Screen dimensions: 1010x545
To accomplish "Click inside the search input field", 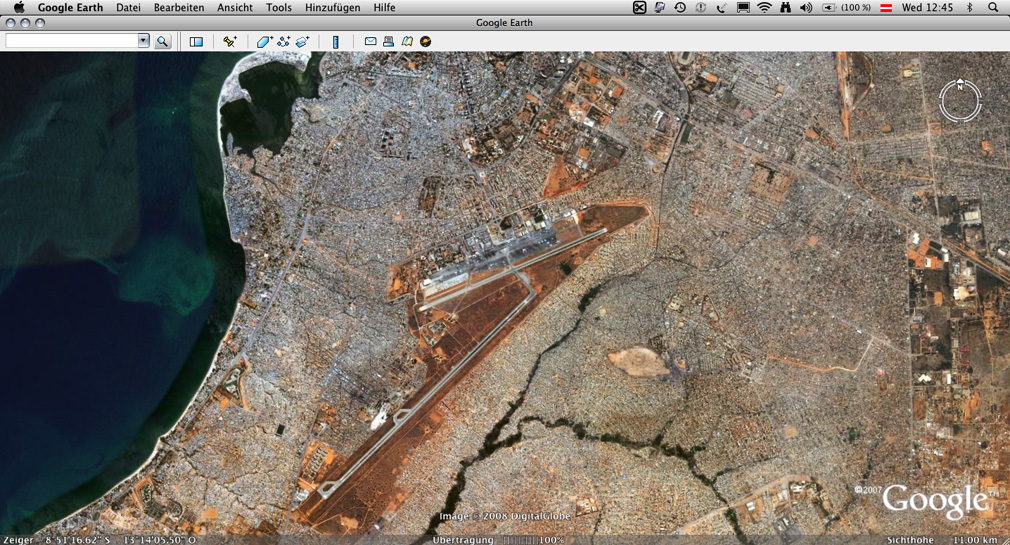I will tap(72, 41).
